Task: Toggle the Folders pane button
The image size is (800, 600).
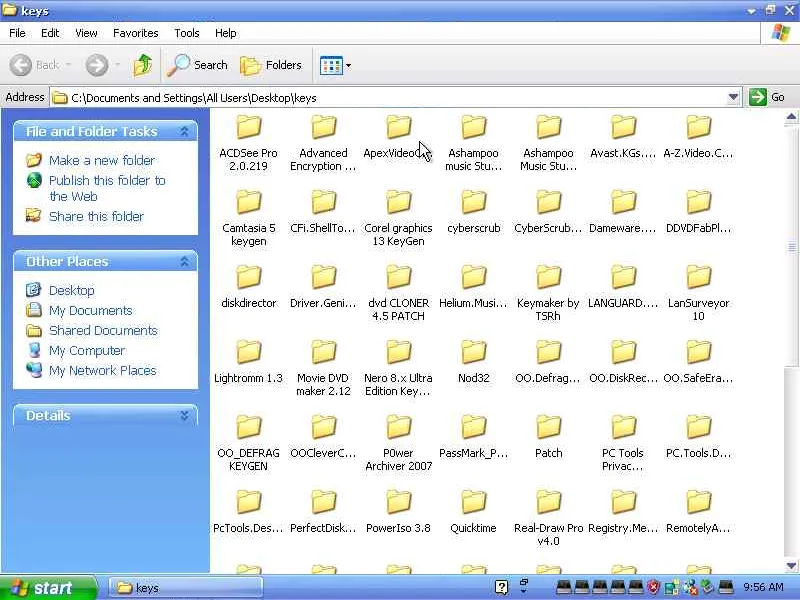Action: [271, 65]
